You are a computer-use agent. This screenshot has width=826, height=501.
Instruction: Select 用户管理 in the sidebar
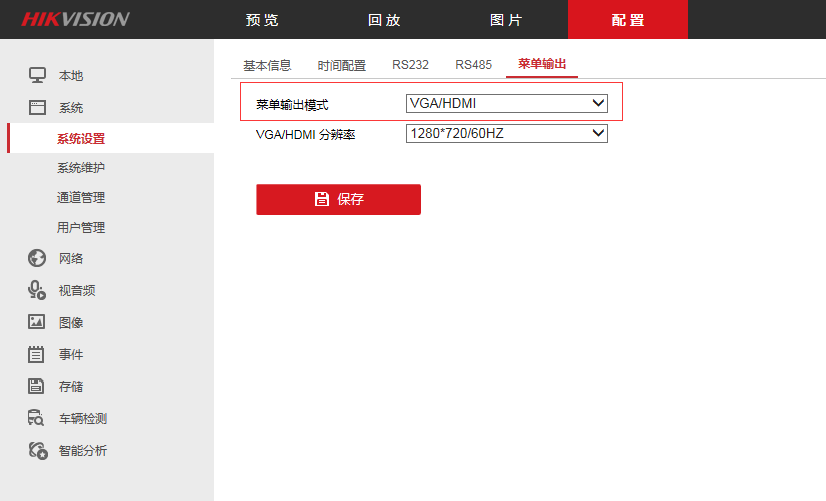click(81, 228)
